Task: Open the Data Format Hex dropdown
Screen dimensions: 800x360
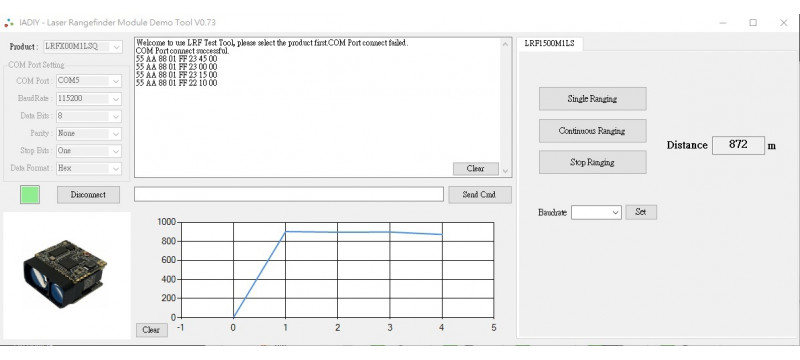Action: (x=89, y=168)
